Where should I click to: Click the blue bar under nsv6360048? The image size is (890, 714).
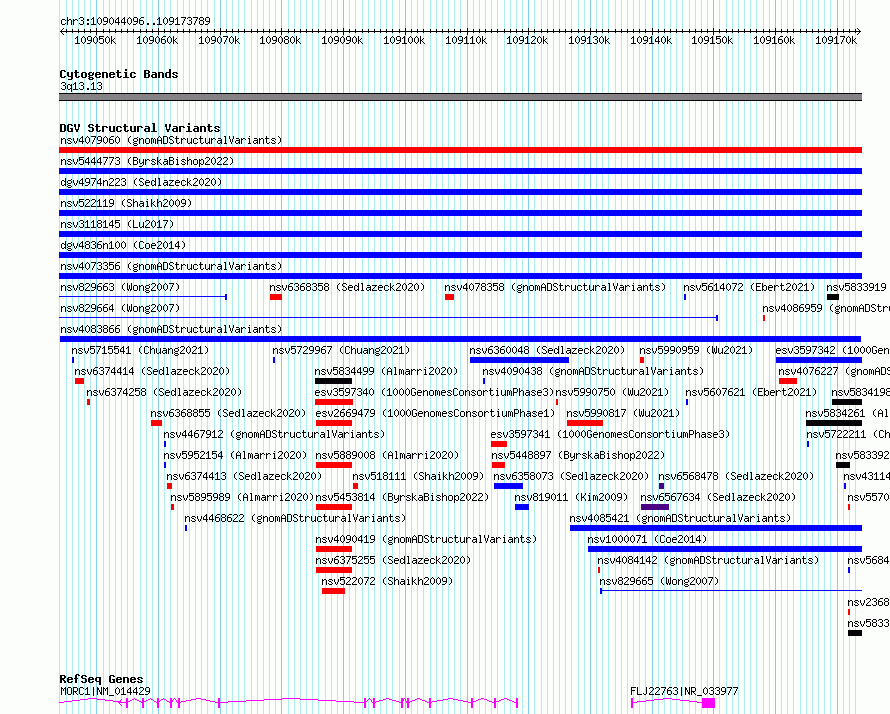coord(519,360)
